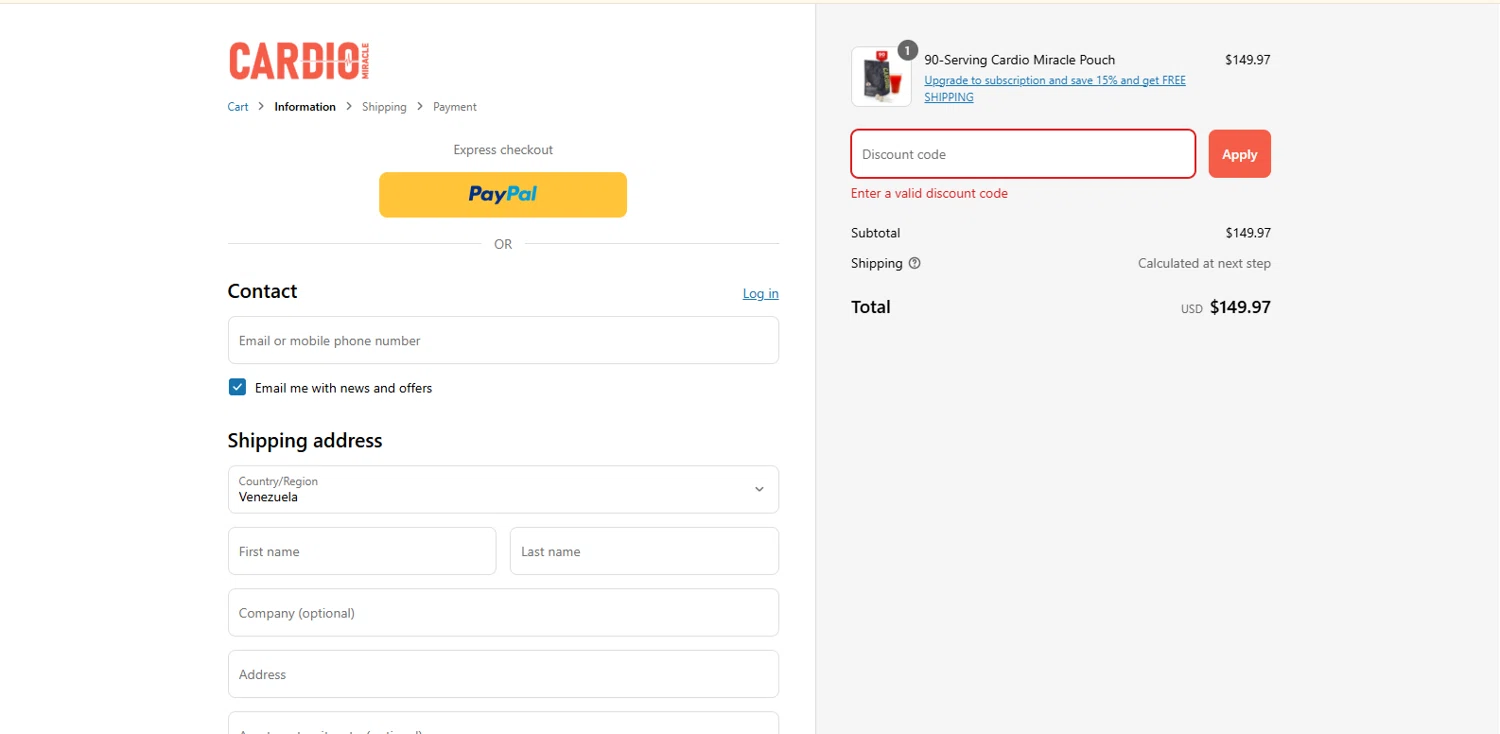Click the Discount code field
1500x734 pixels.
(x=1023, y=154)
